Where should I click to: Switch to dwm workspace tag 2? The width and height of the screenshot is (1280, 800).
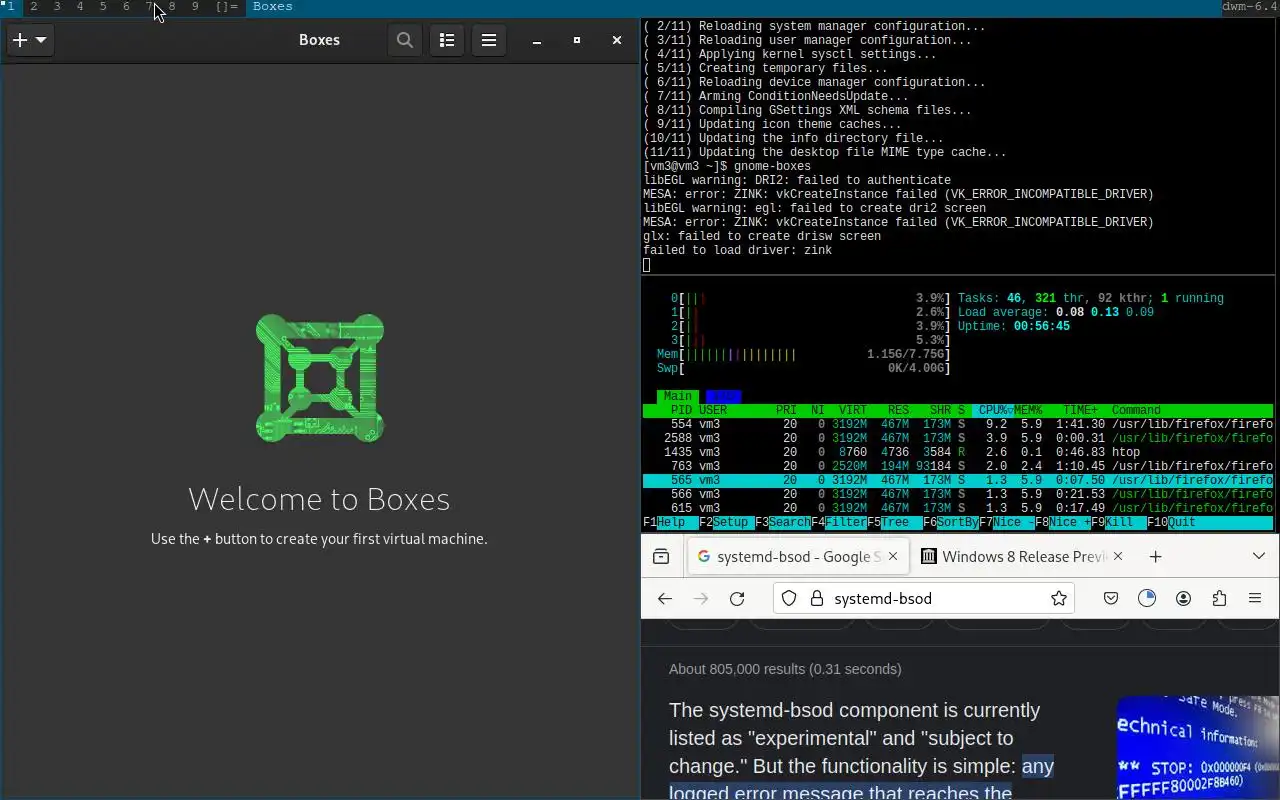coord(34,7)
